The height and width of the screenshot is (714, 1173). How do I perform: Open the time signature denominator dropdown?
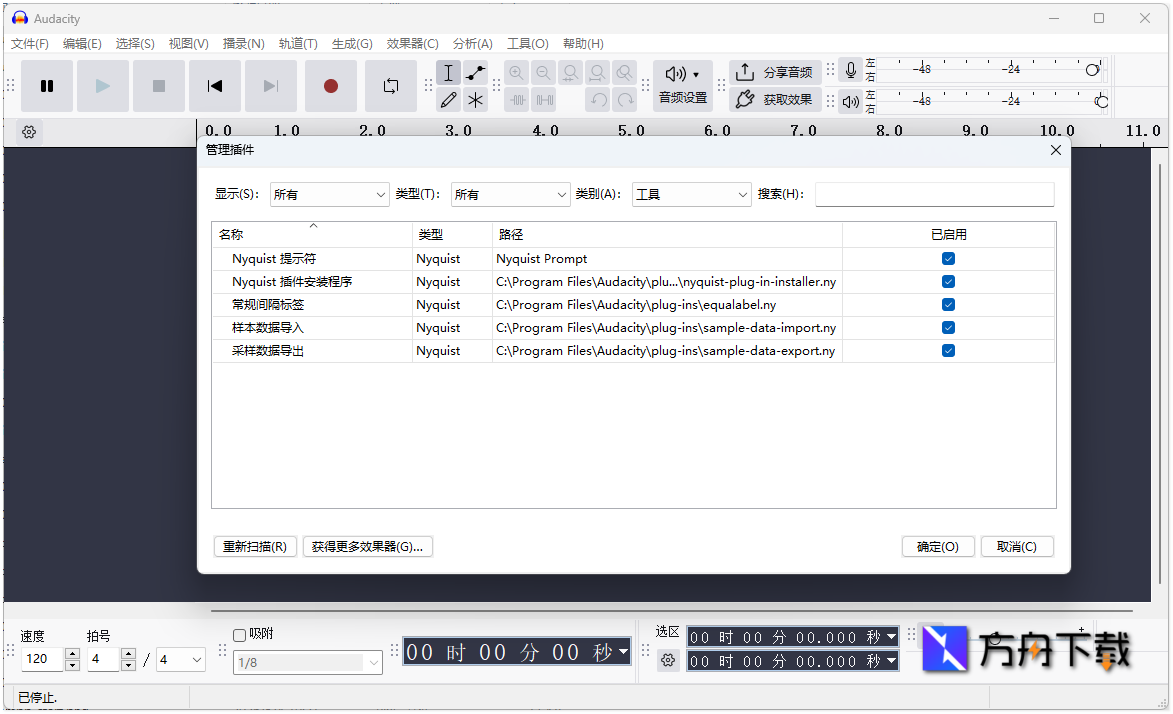click(180, 659)
